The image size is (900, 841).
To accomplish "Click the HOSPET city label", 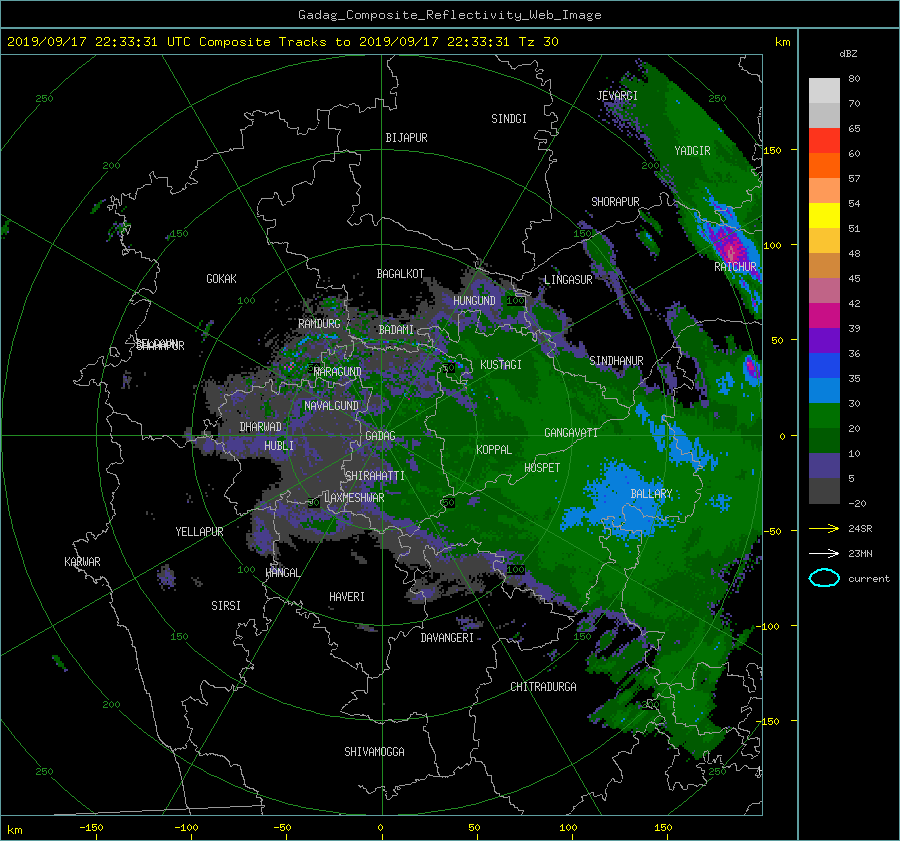I will [x=542, y=468].
